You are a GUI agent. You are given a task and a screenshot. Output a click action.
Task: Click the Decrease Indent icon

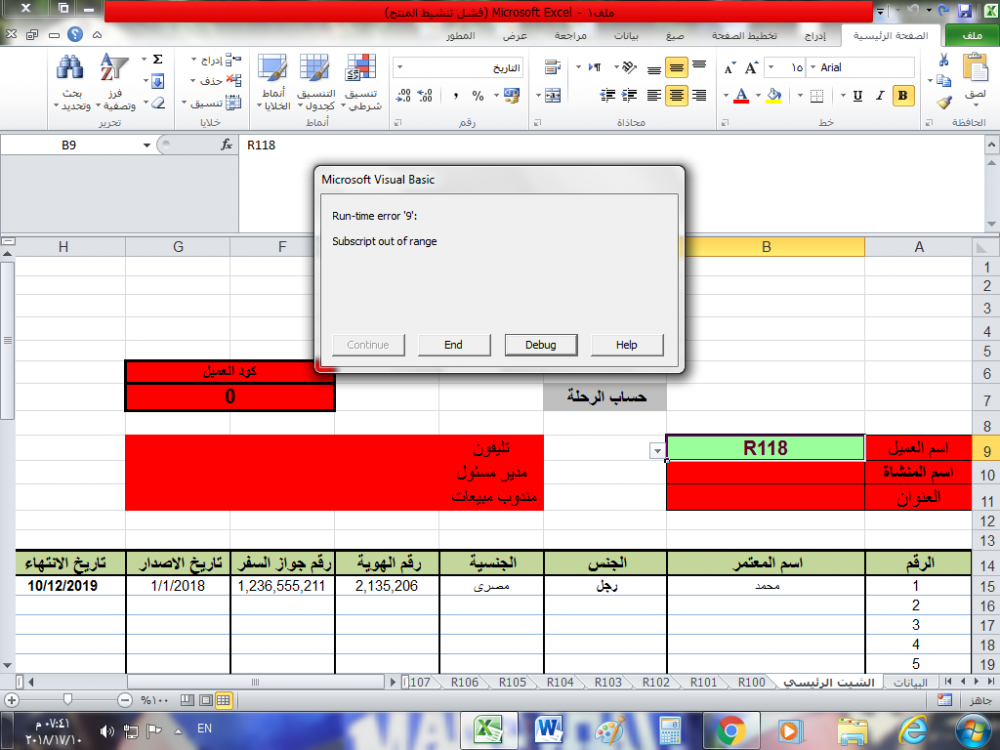click(630, 96)
